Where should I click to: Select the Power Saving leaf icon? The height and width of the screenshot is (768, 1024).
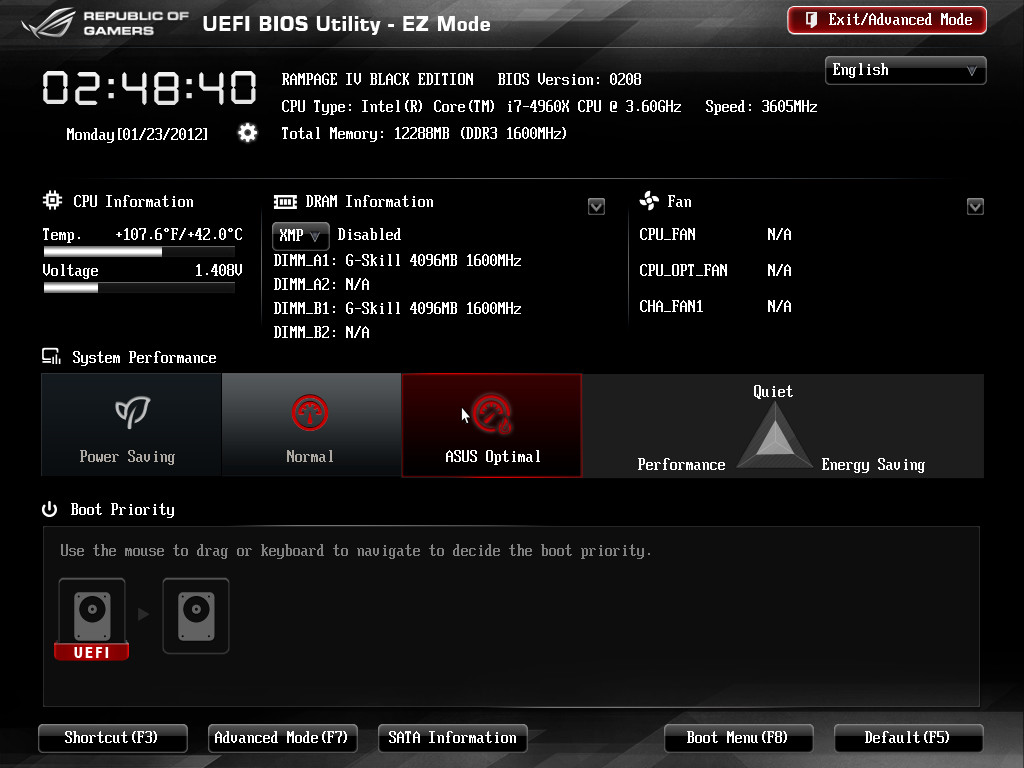[x=132, y=412]
